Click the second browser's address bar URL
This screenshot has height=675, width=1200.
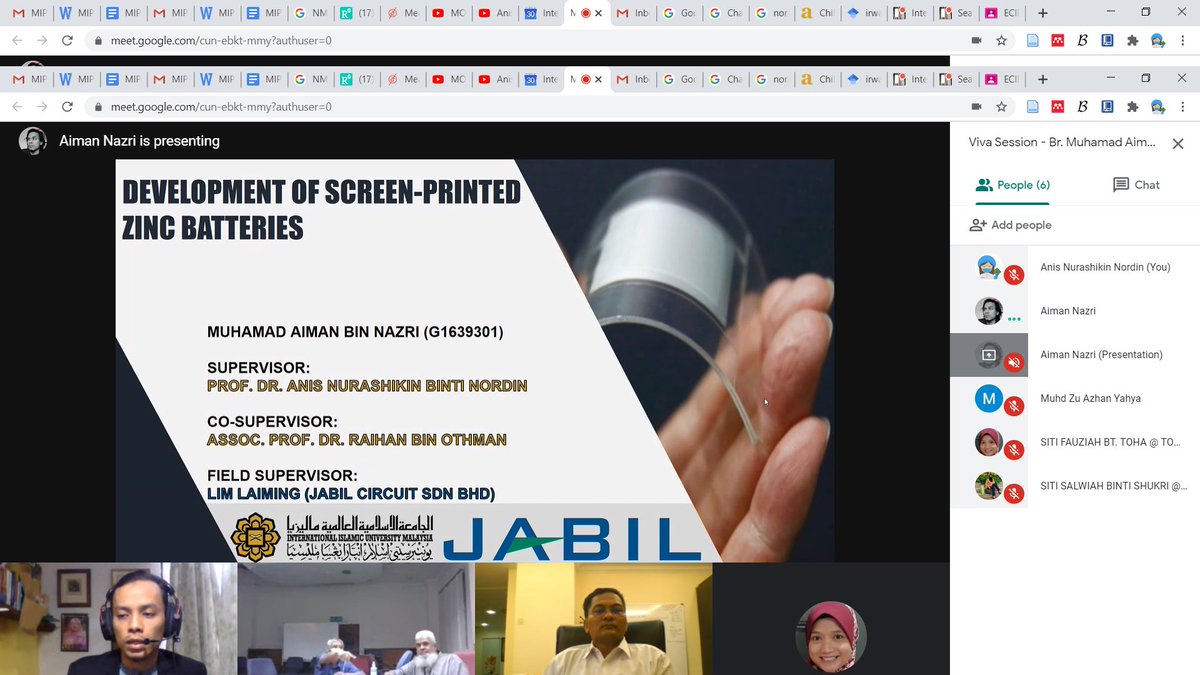pos(221,107)
